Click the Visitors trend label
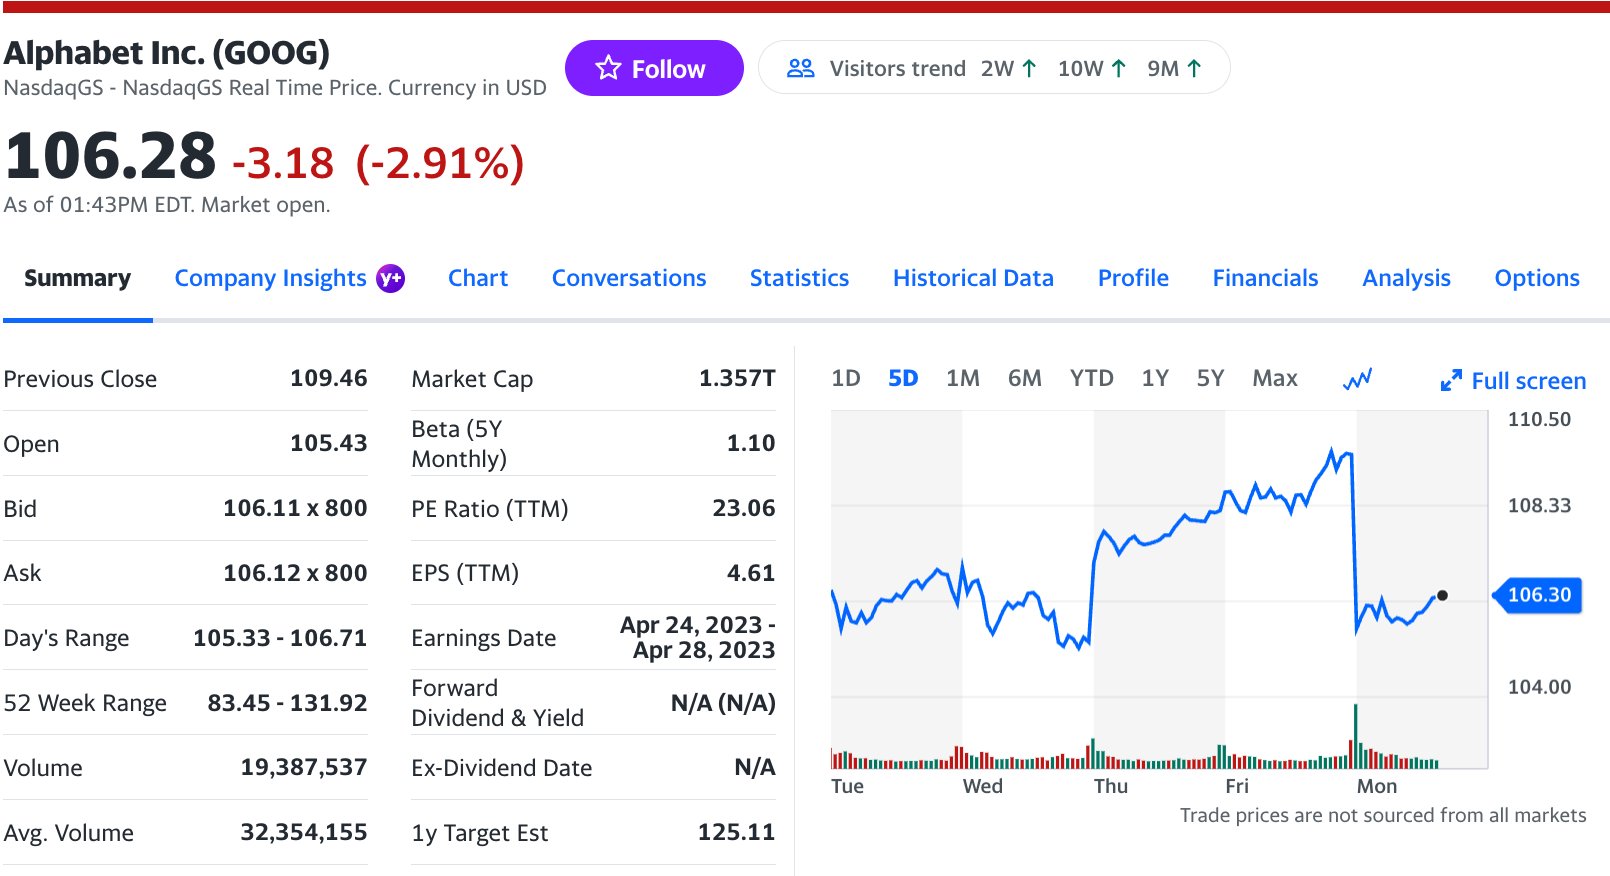The height and width of the screenshot is (876, 1610). click(x=897, y=68)
